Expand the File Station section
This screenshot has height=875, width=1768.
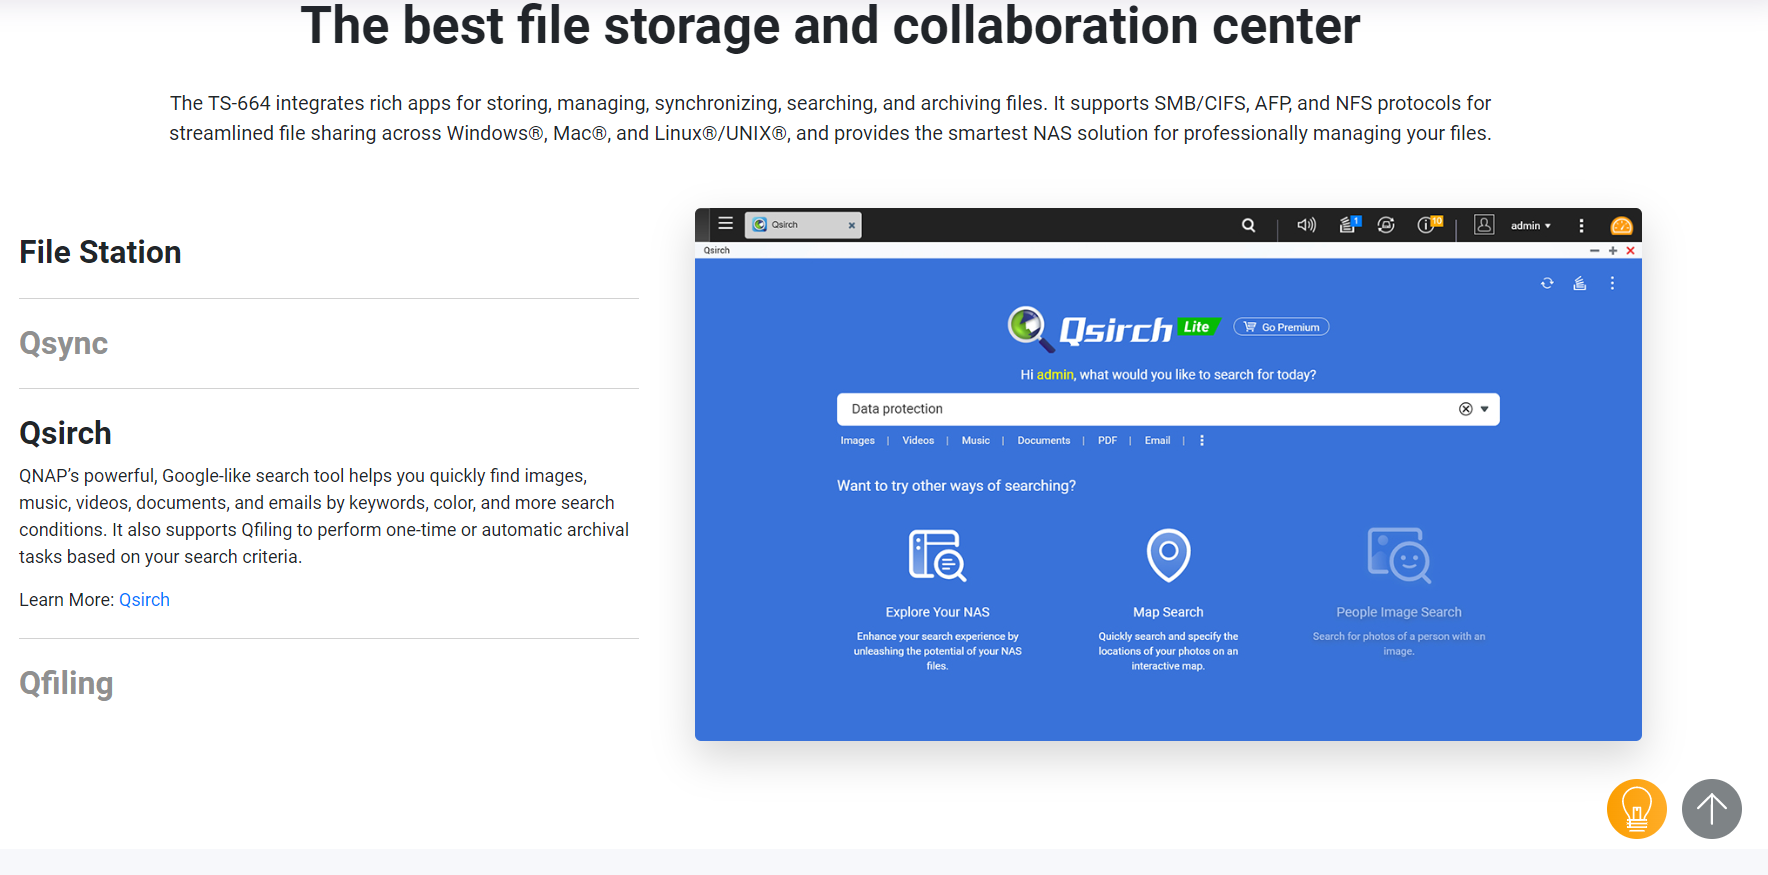100,252
